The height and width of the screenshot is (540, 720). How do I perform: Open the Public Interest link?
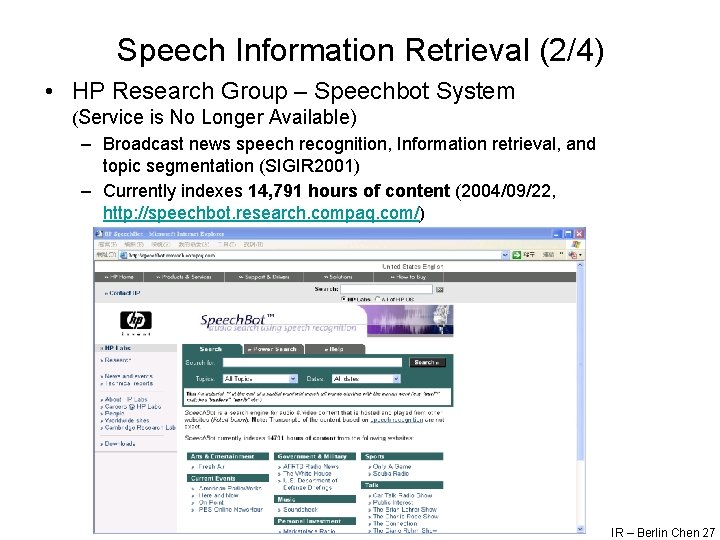pyautogui.click(x=393, y=502)
